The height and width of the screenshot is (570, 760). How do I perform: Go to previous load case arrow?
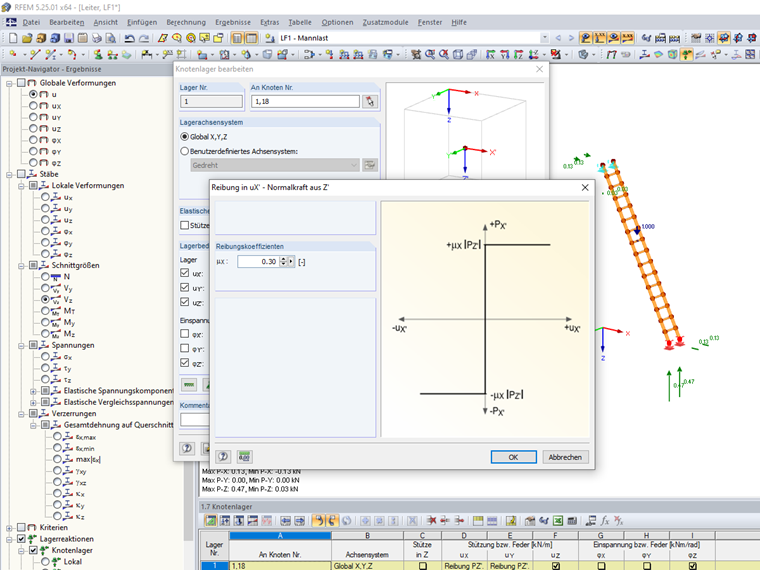point(558,38)
